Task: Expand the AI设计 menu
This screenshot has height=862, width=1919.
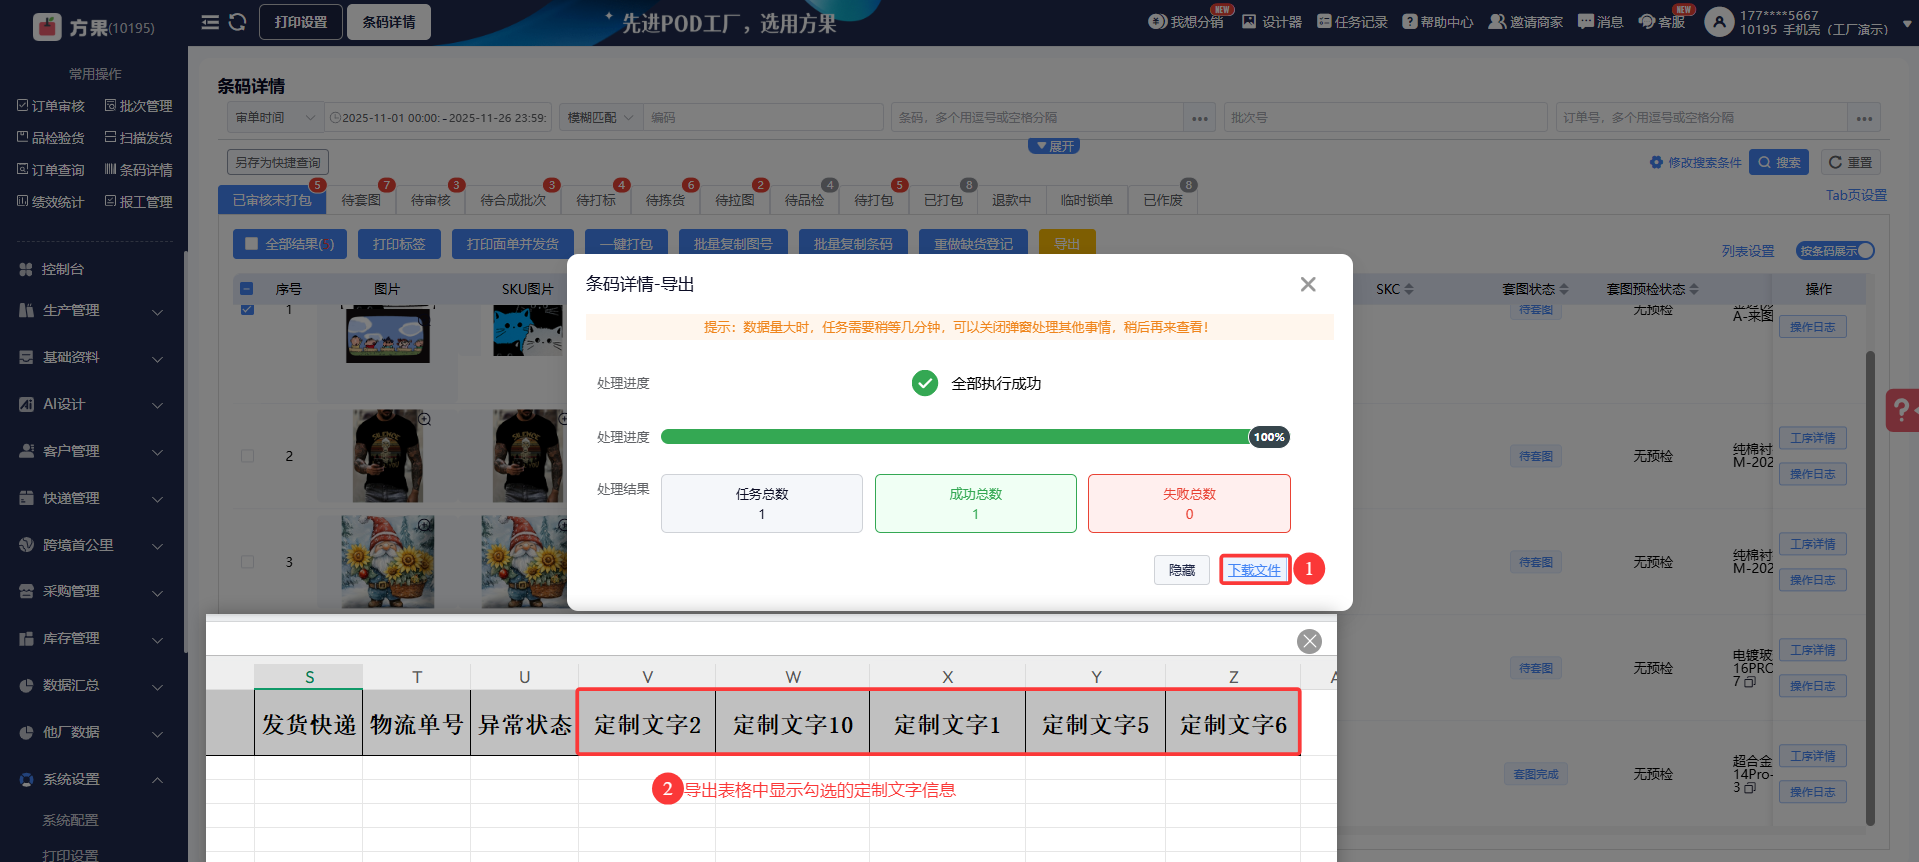Action: tap(93, 405)
